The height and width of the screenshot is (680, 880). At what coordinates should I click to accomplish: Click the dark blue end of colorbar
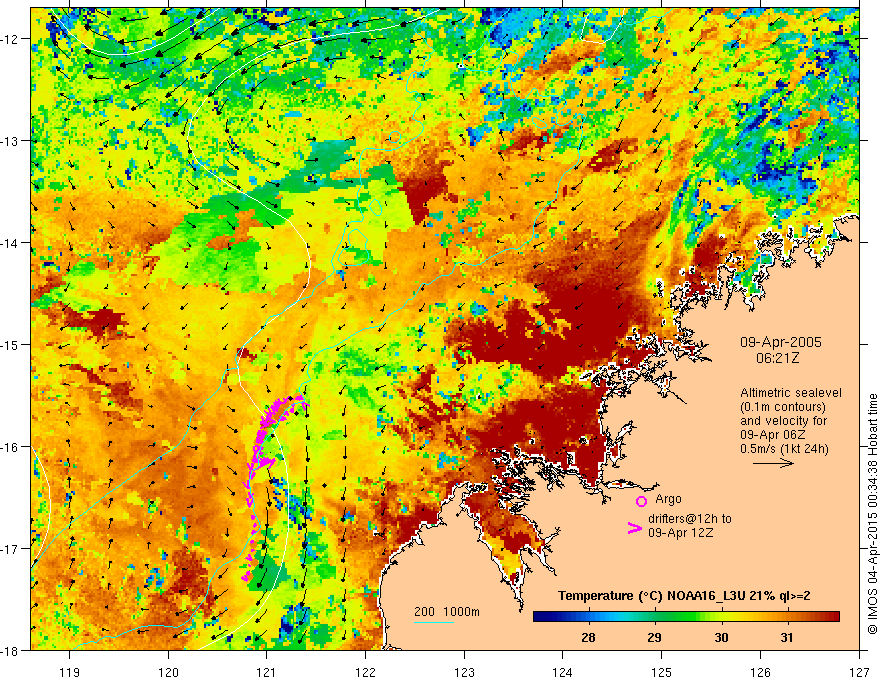538,616
